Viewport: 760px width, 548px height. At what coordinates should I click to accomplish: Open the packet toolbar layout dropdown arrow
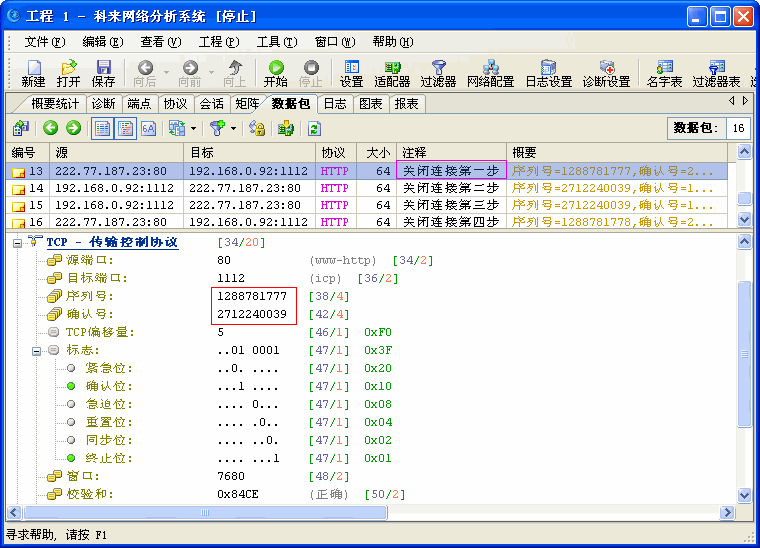pyautogui.click(x=193, y=128)
